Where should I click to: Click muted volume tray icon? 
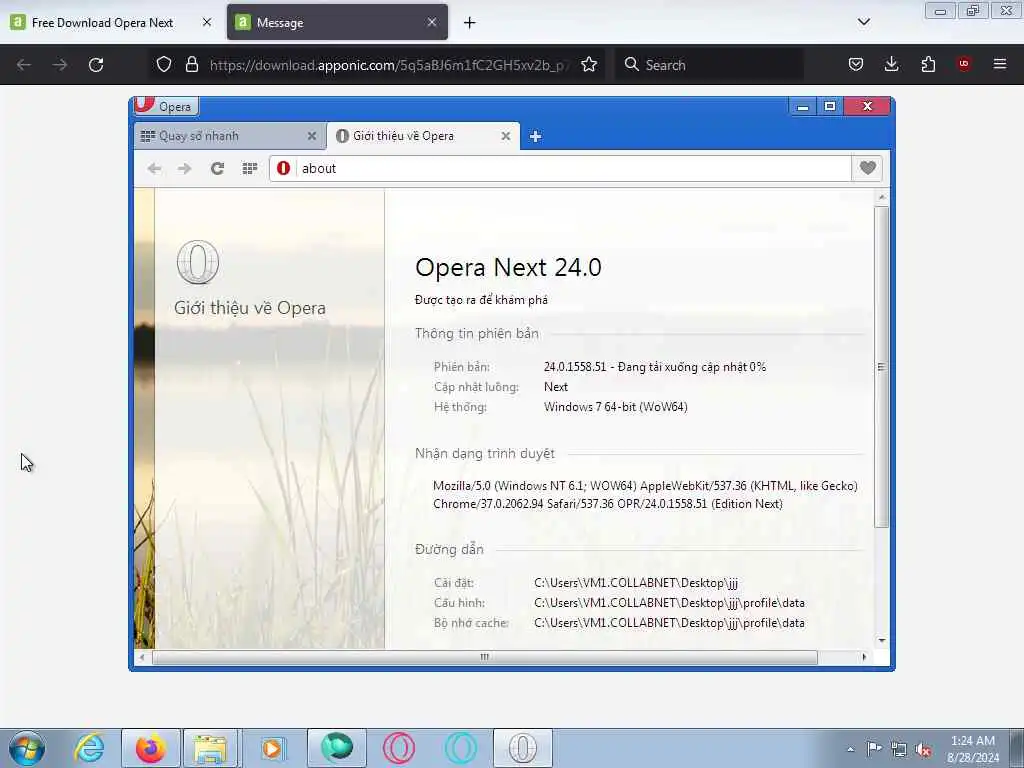(923, 750)
